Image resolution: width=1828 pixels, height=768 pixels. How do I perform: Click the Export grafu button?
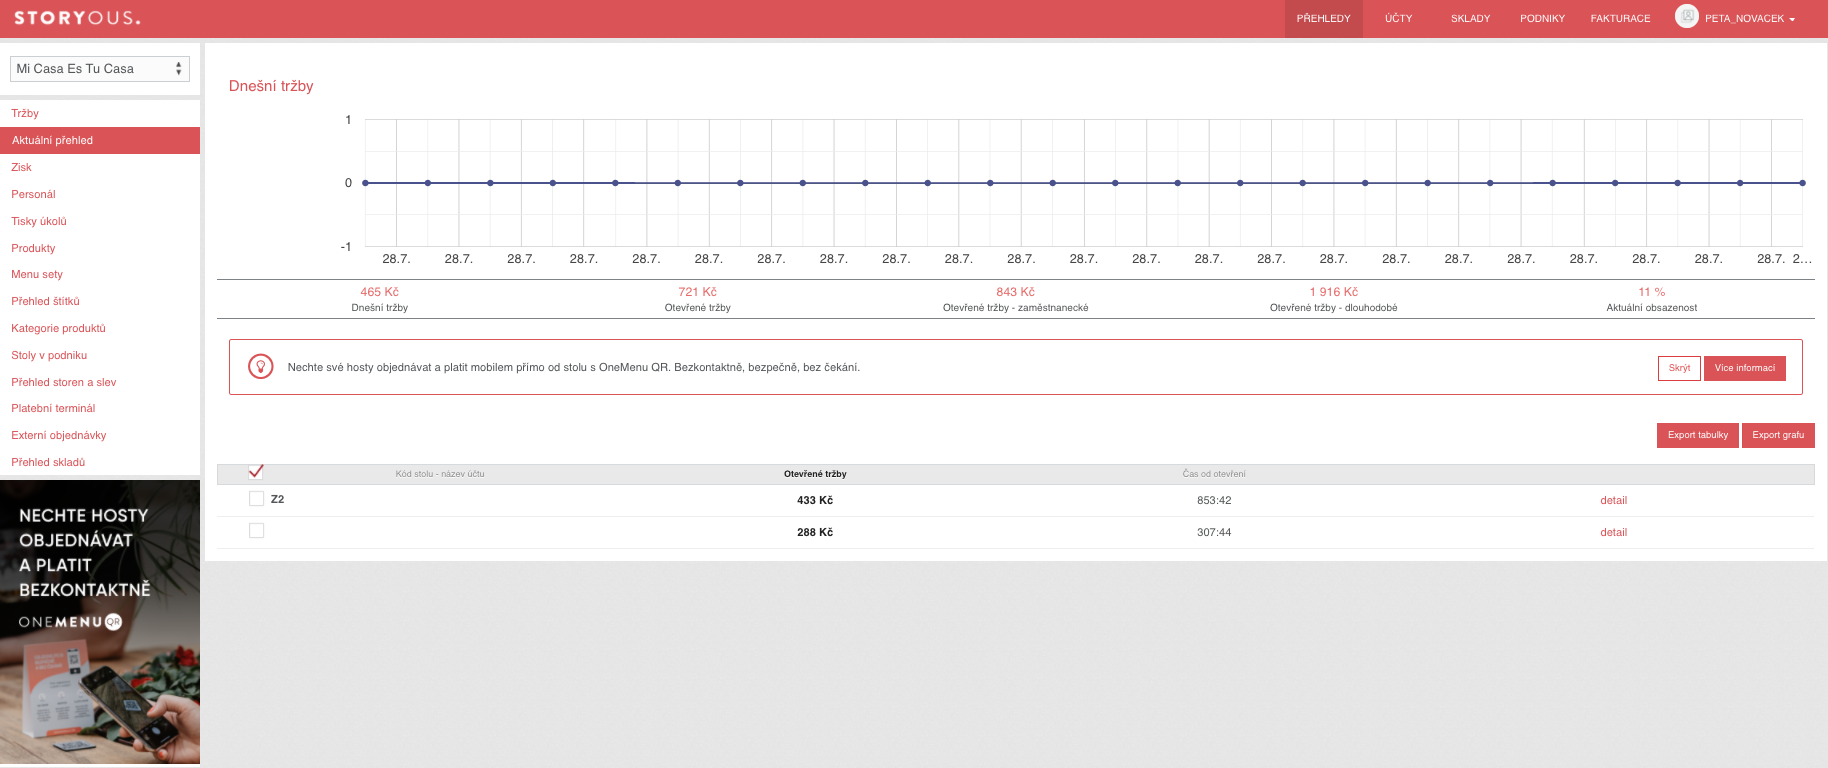[x=1778, y=435]
